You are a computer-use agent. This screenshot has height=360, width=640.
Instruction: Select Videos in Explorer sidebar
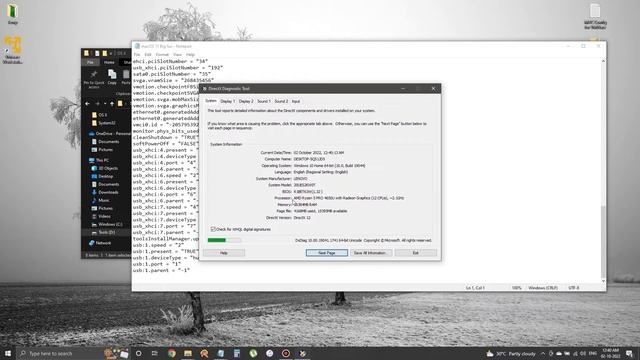[101, 216]
